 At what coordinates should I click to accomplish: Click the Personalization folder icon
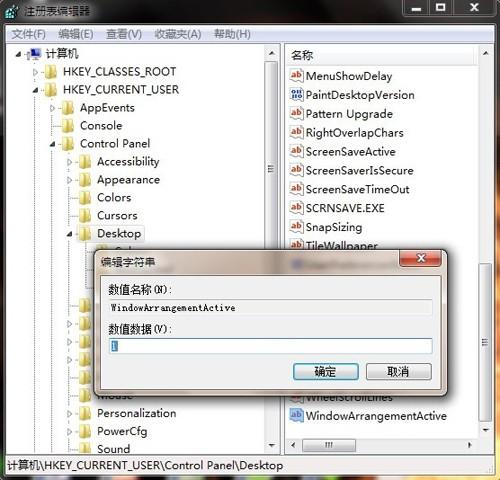[x=85, y=414]
